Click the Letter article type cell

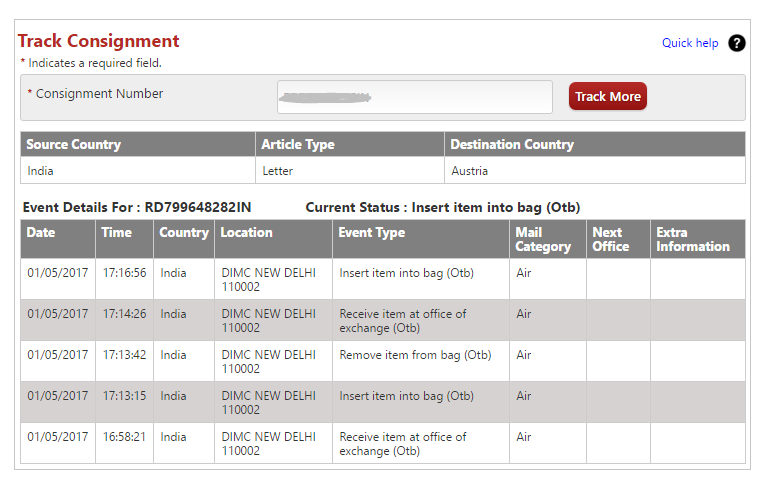pyautogui.click(x=277, y=171)
